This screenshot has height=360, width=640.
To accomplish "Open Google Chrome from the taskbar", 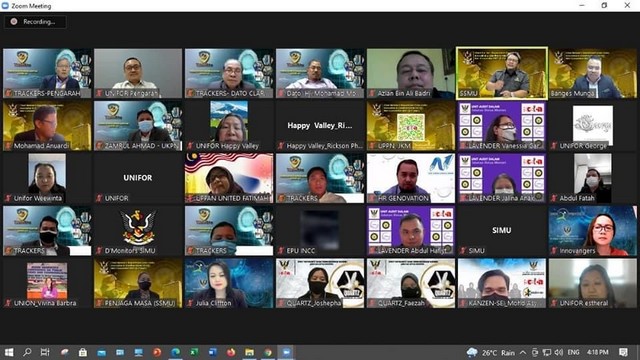I will pyautogui.click(x=268, y=352).
